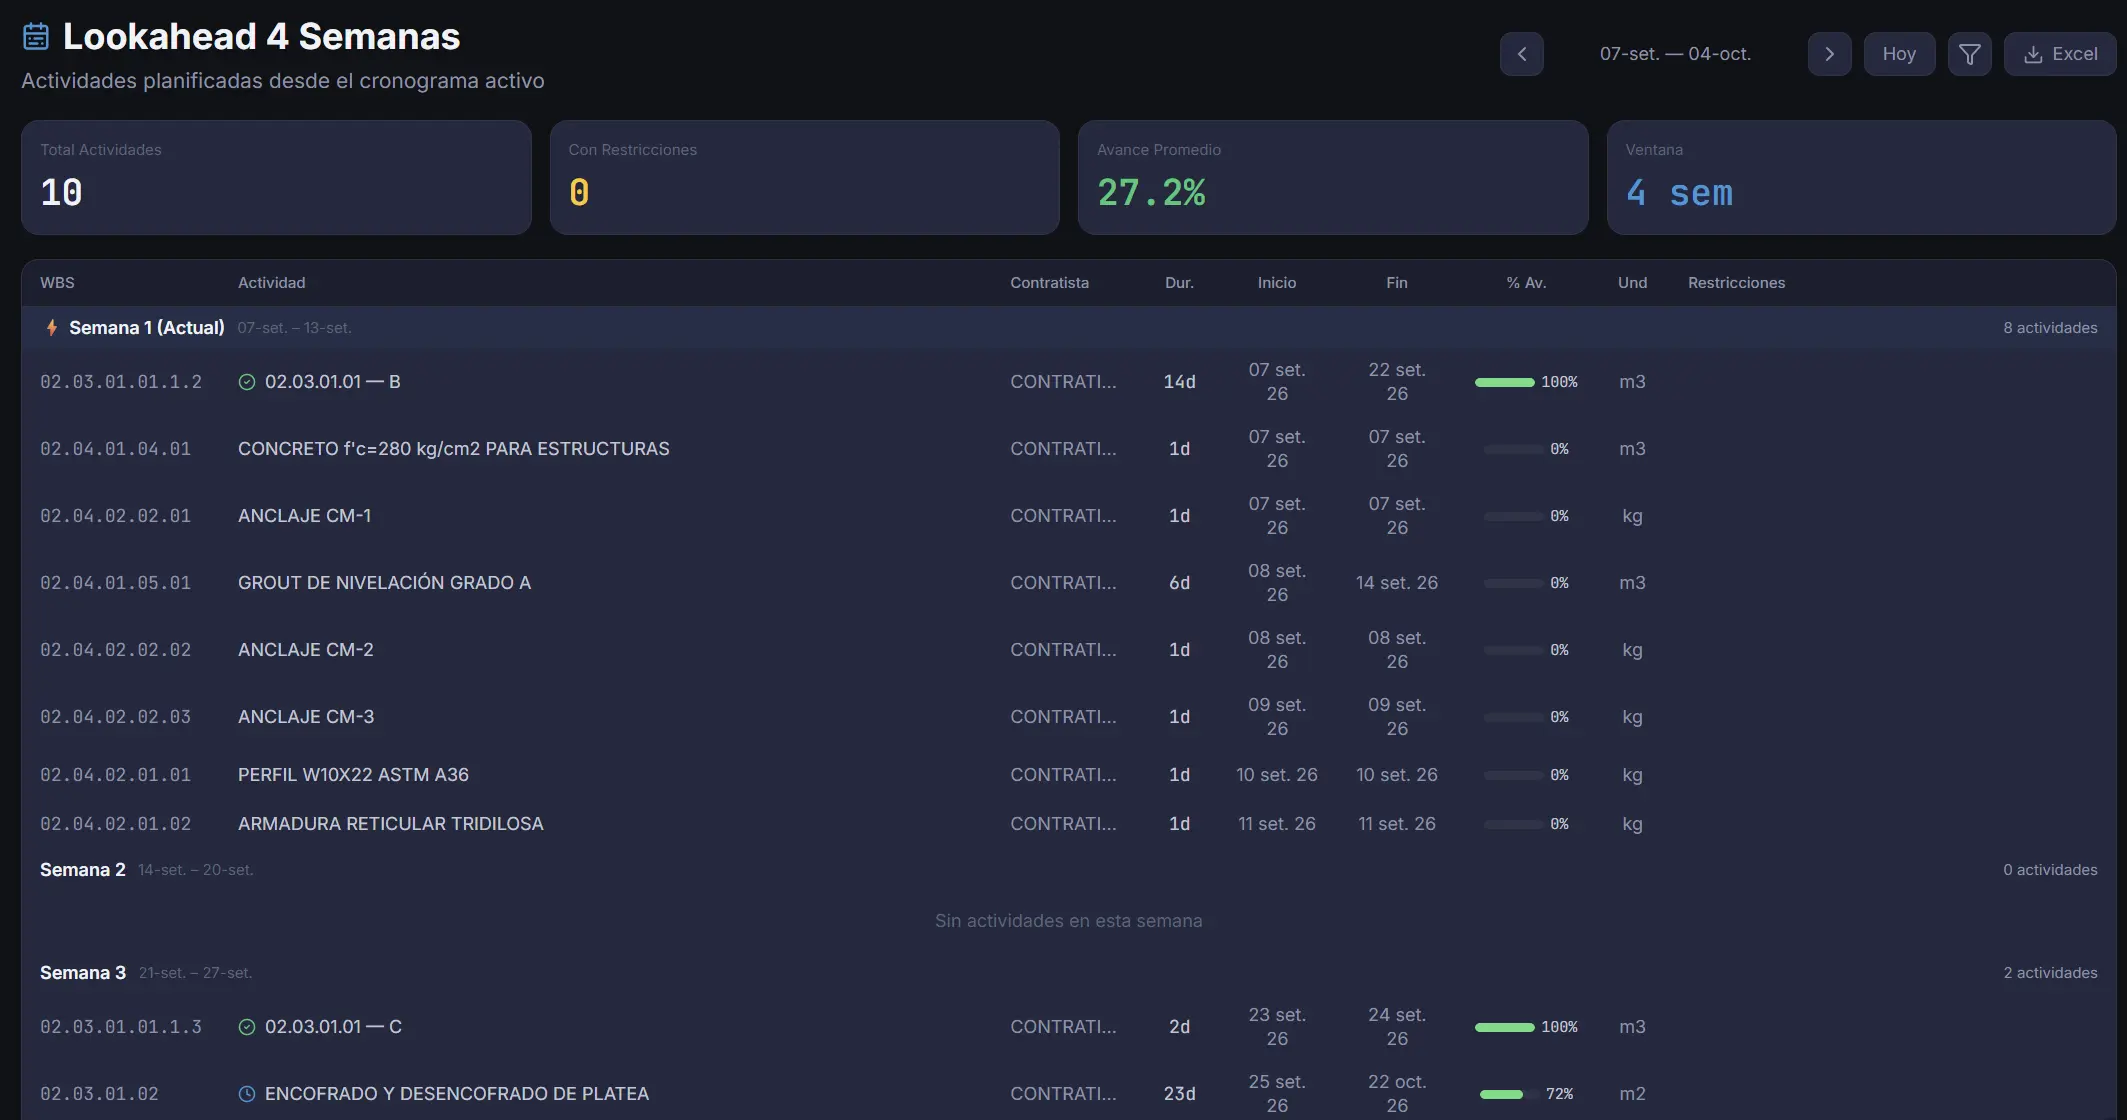Click clock icon on ENCOFRADO Y DESENCOFRADO row

tap(247, 1094)
